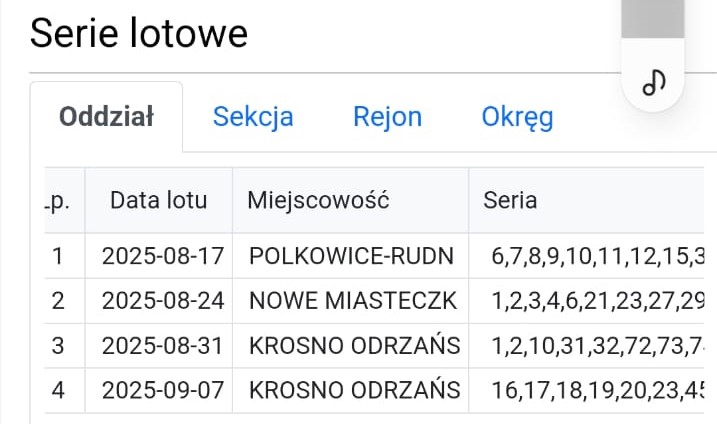Click KROSNO ODRZAŃS in row 3
This screenshot has height=424, width=717.
[x=354, y=345]
